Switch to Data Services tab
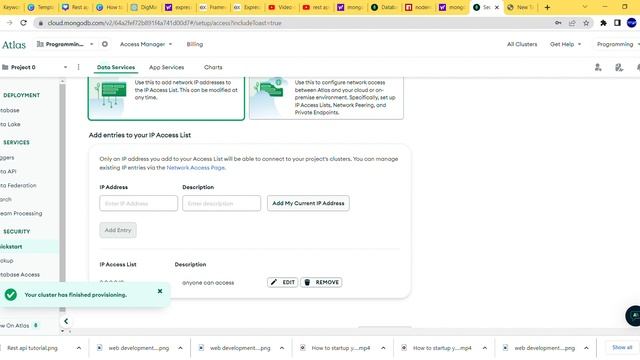The width and height of the screenshot is (640, 360). click(116, 67)
